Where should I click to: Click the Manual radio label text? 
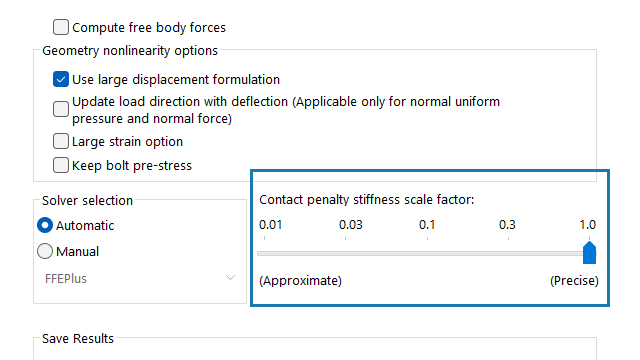[78, 252]
